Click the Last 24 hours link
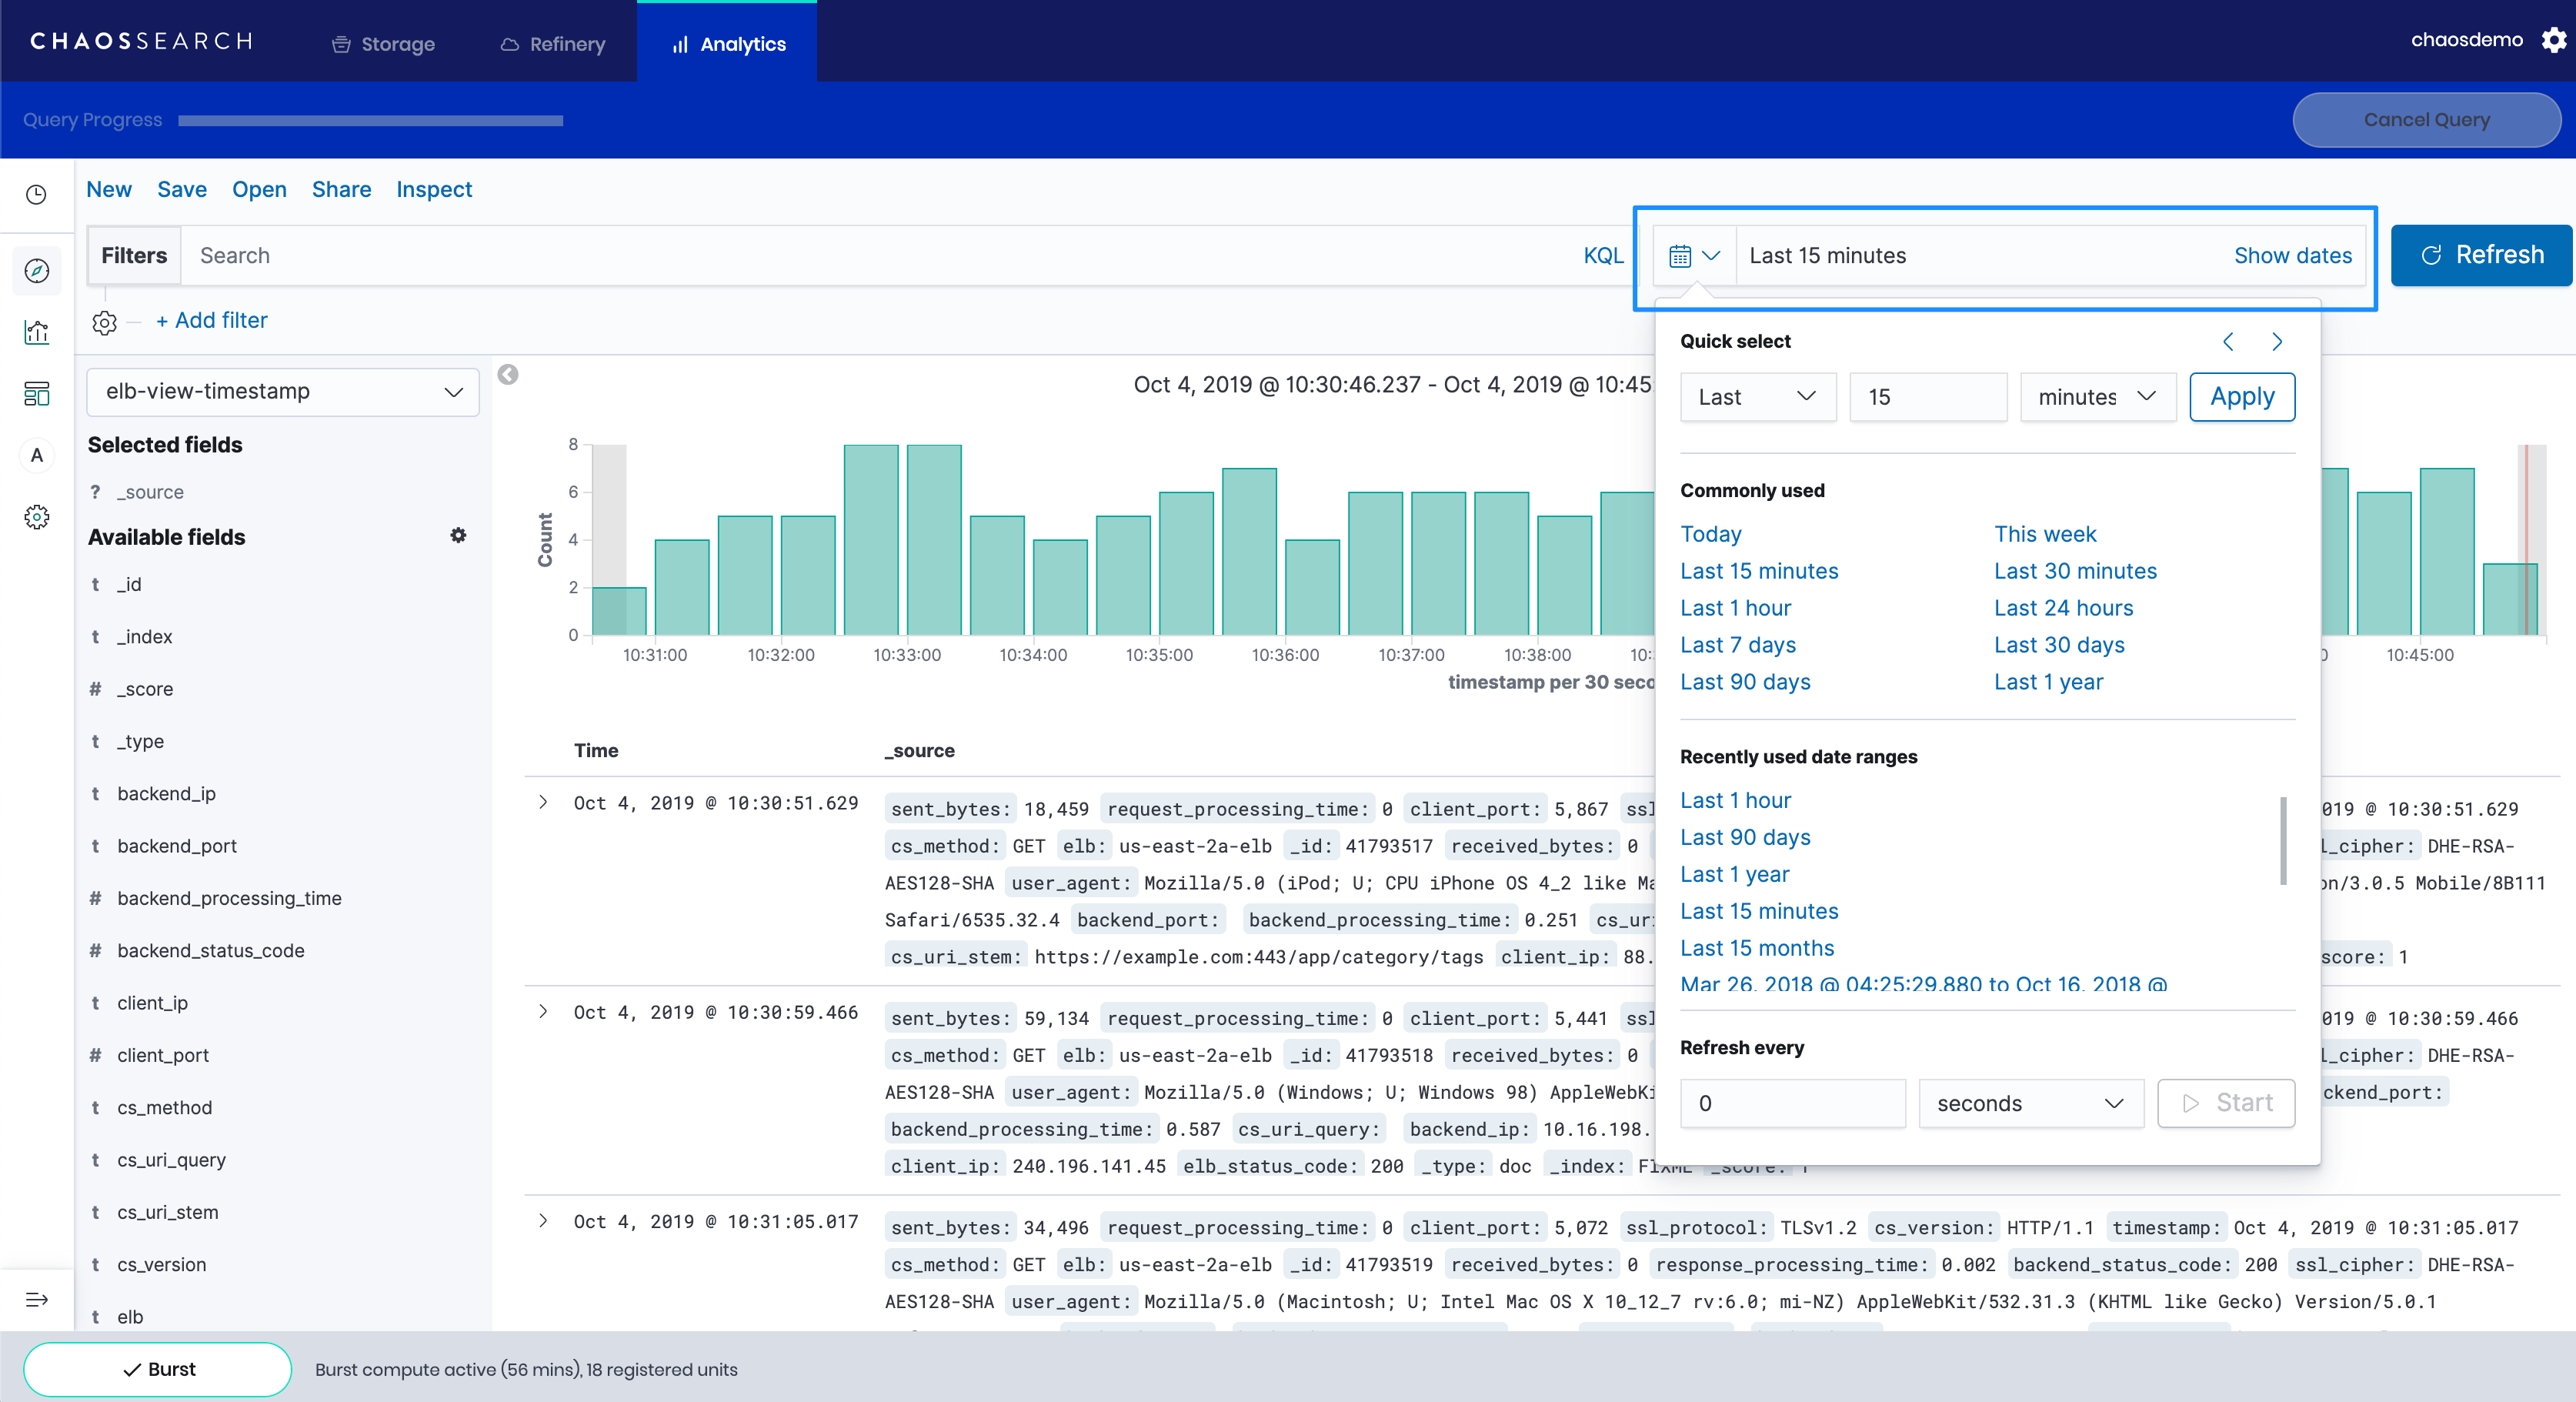Image resolution: width=2576 pixels, height=1402 pixels. [x=2063, y=608]
